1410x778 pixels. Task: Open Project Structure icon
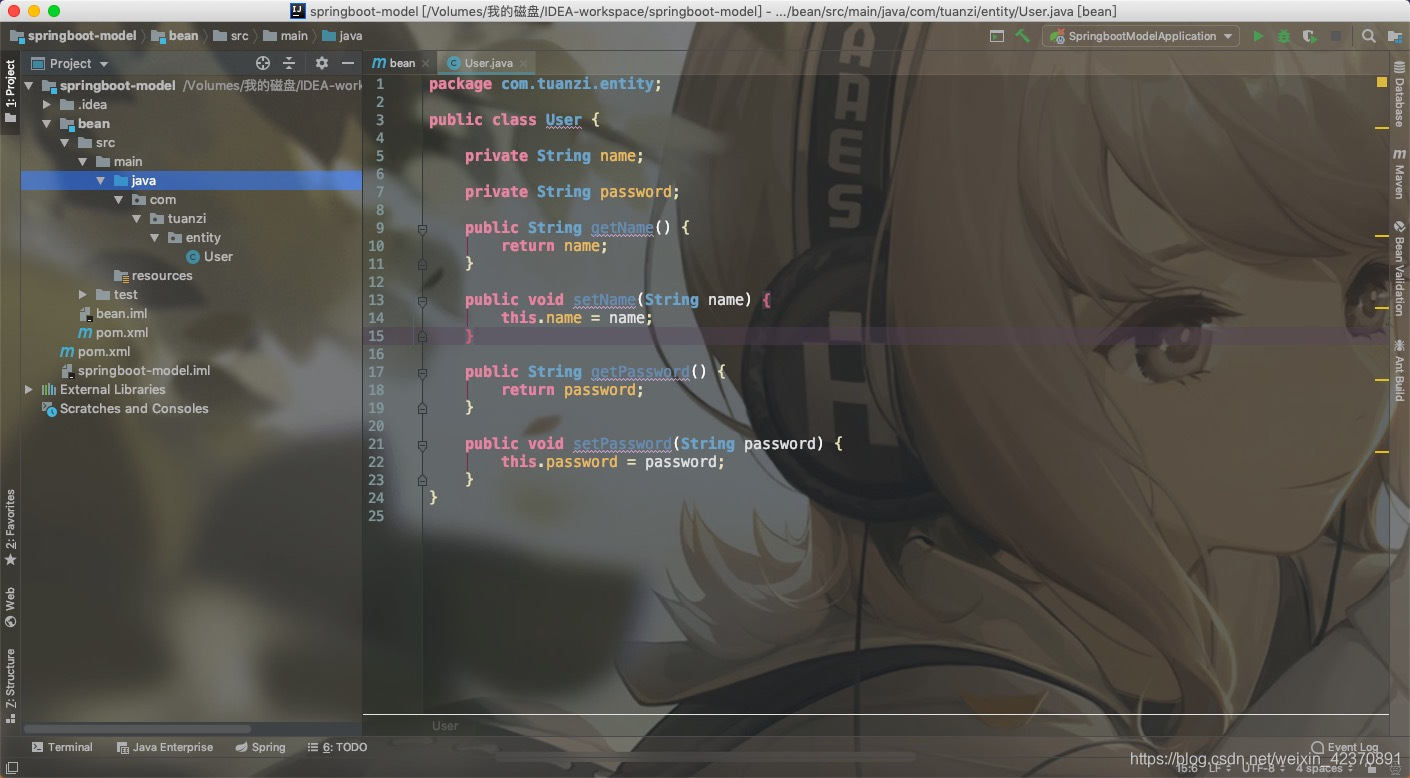pyautogui.click(x=1395, y=36)
